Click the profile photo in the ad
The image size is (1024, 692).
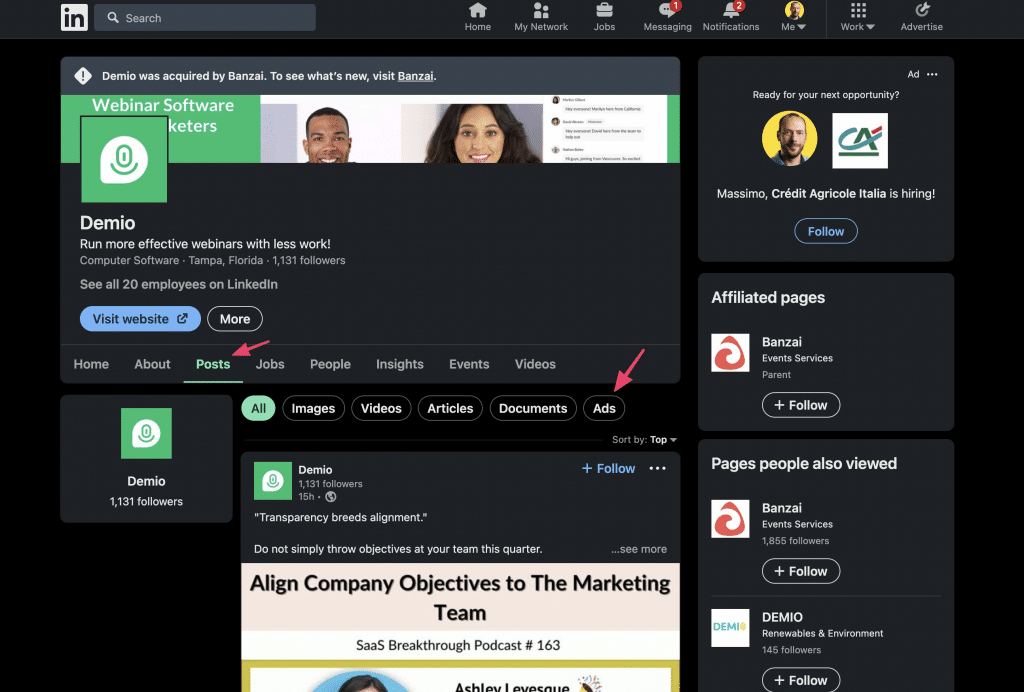(x=790, y=138)
